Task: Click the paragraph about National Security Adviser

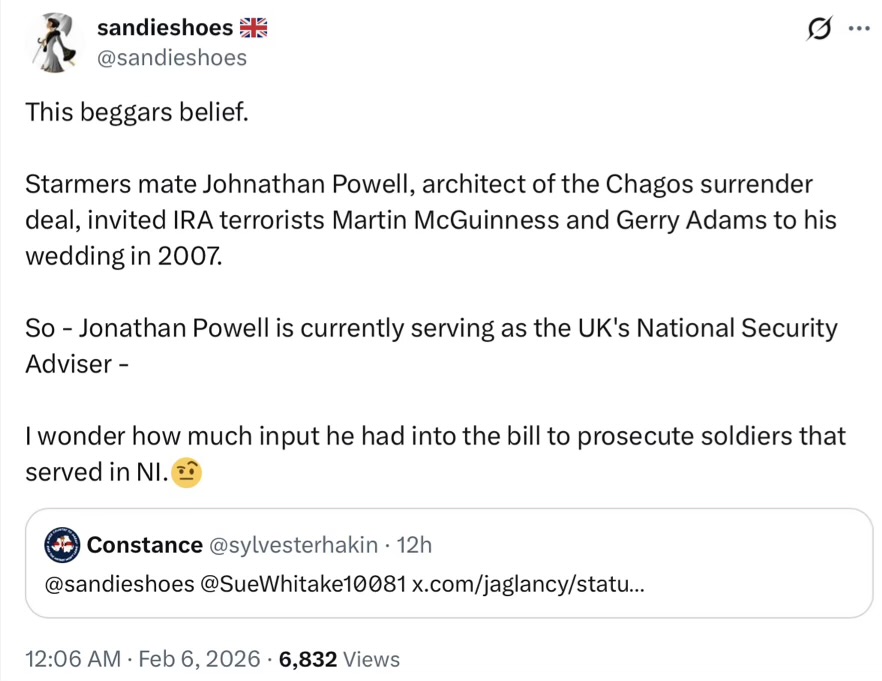Action: (x=430, y=345)
